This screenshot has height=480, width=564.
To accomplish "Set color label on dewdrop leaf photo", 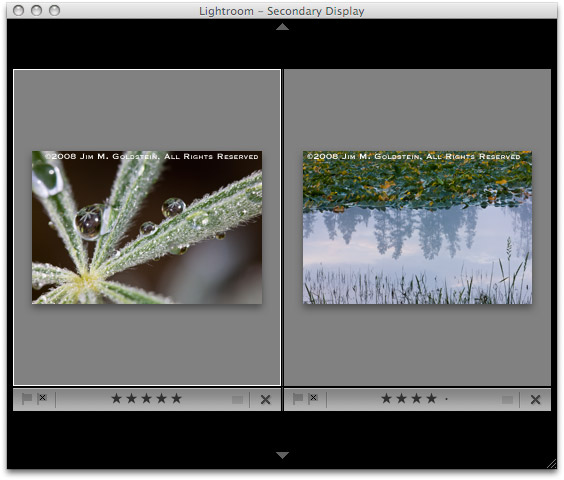I will click(x=237, y=400).
